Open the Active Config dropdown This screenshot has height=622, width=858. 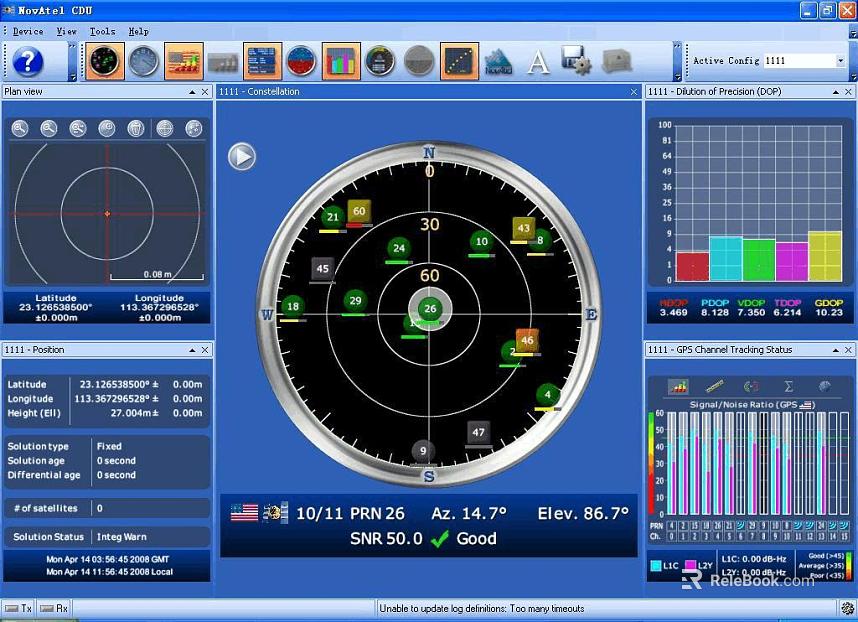click(841, 61)
